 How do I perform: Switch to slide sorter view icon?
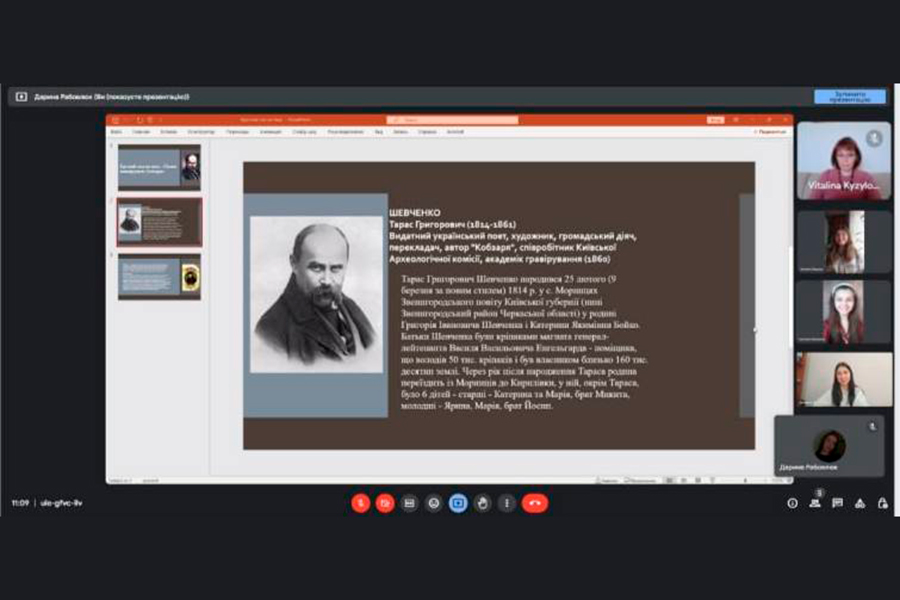[x=684, y=481]
